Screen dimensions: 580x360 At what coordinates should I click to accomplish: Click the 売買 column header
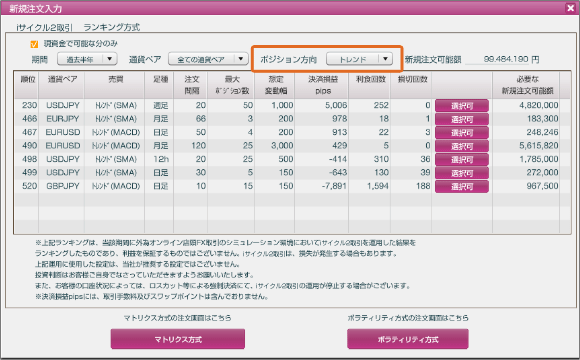[x=115, y=85]
